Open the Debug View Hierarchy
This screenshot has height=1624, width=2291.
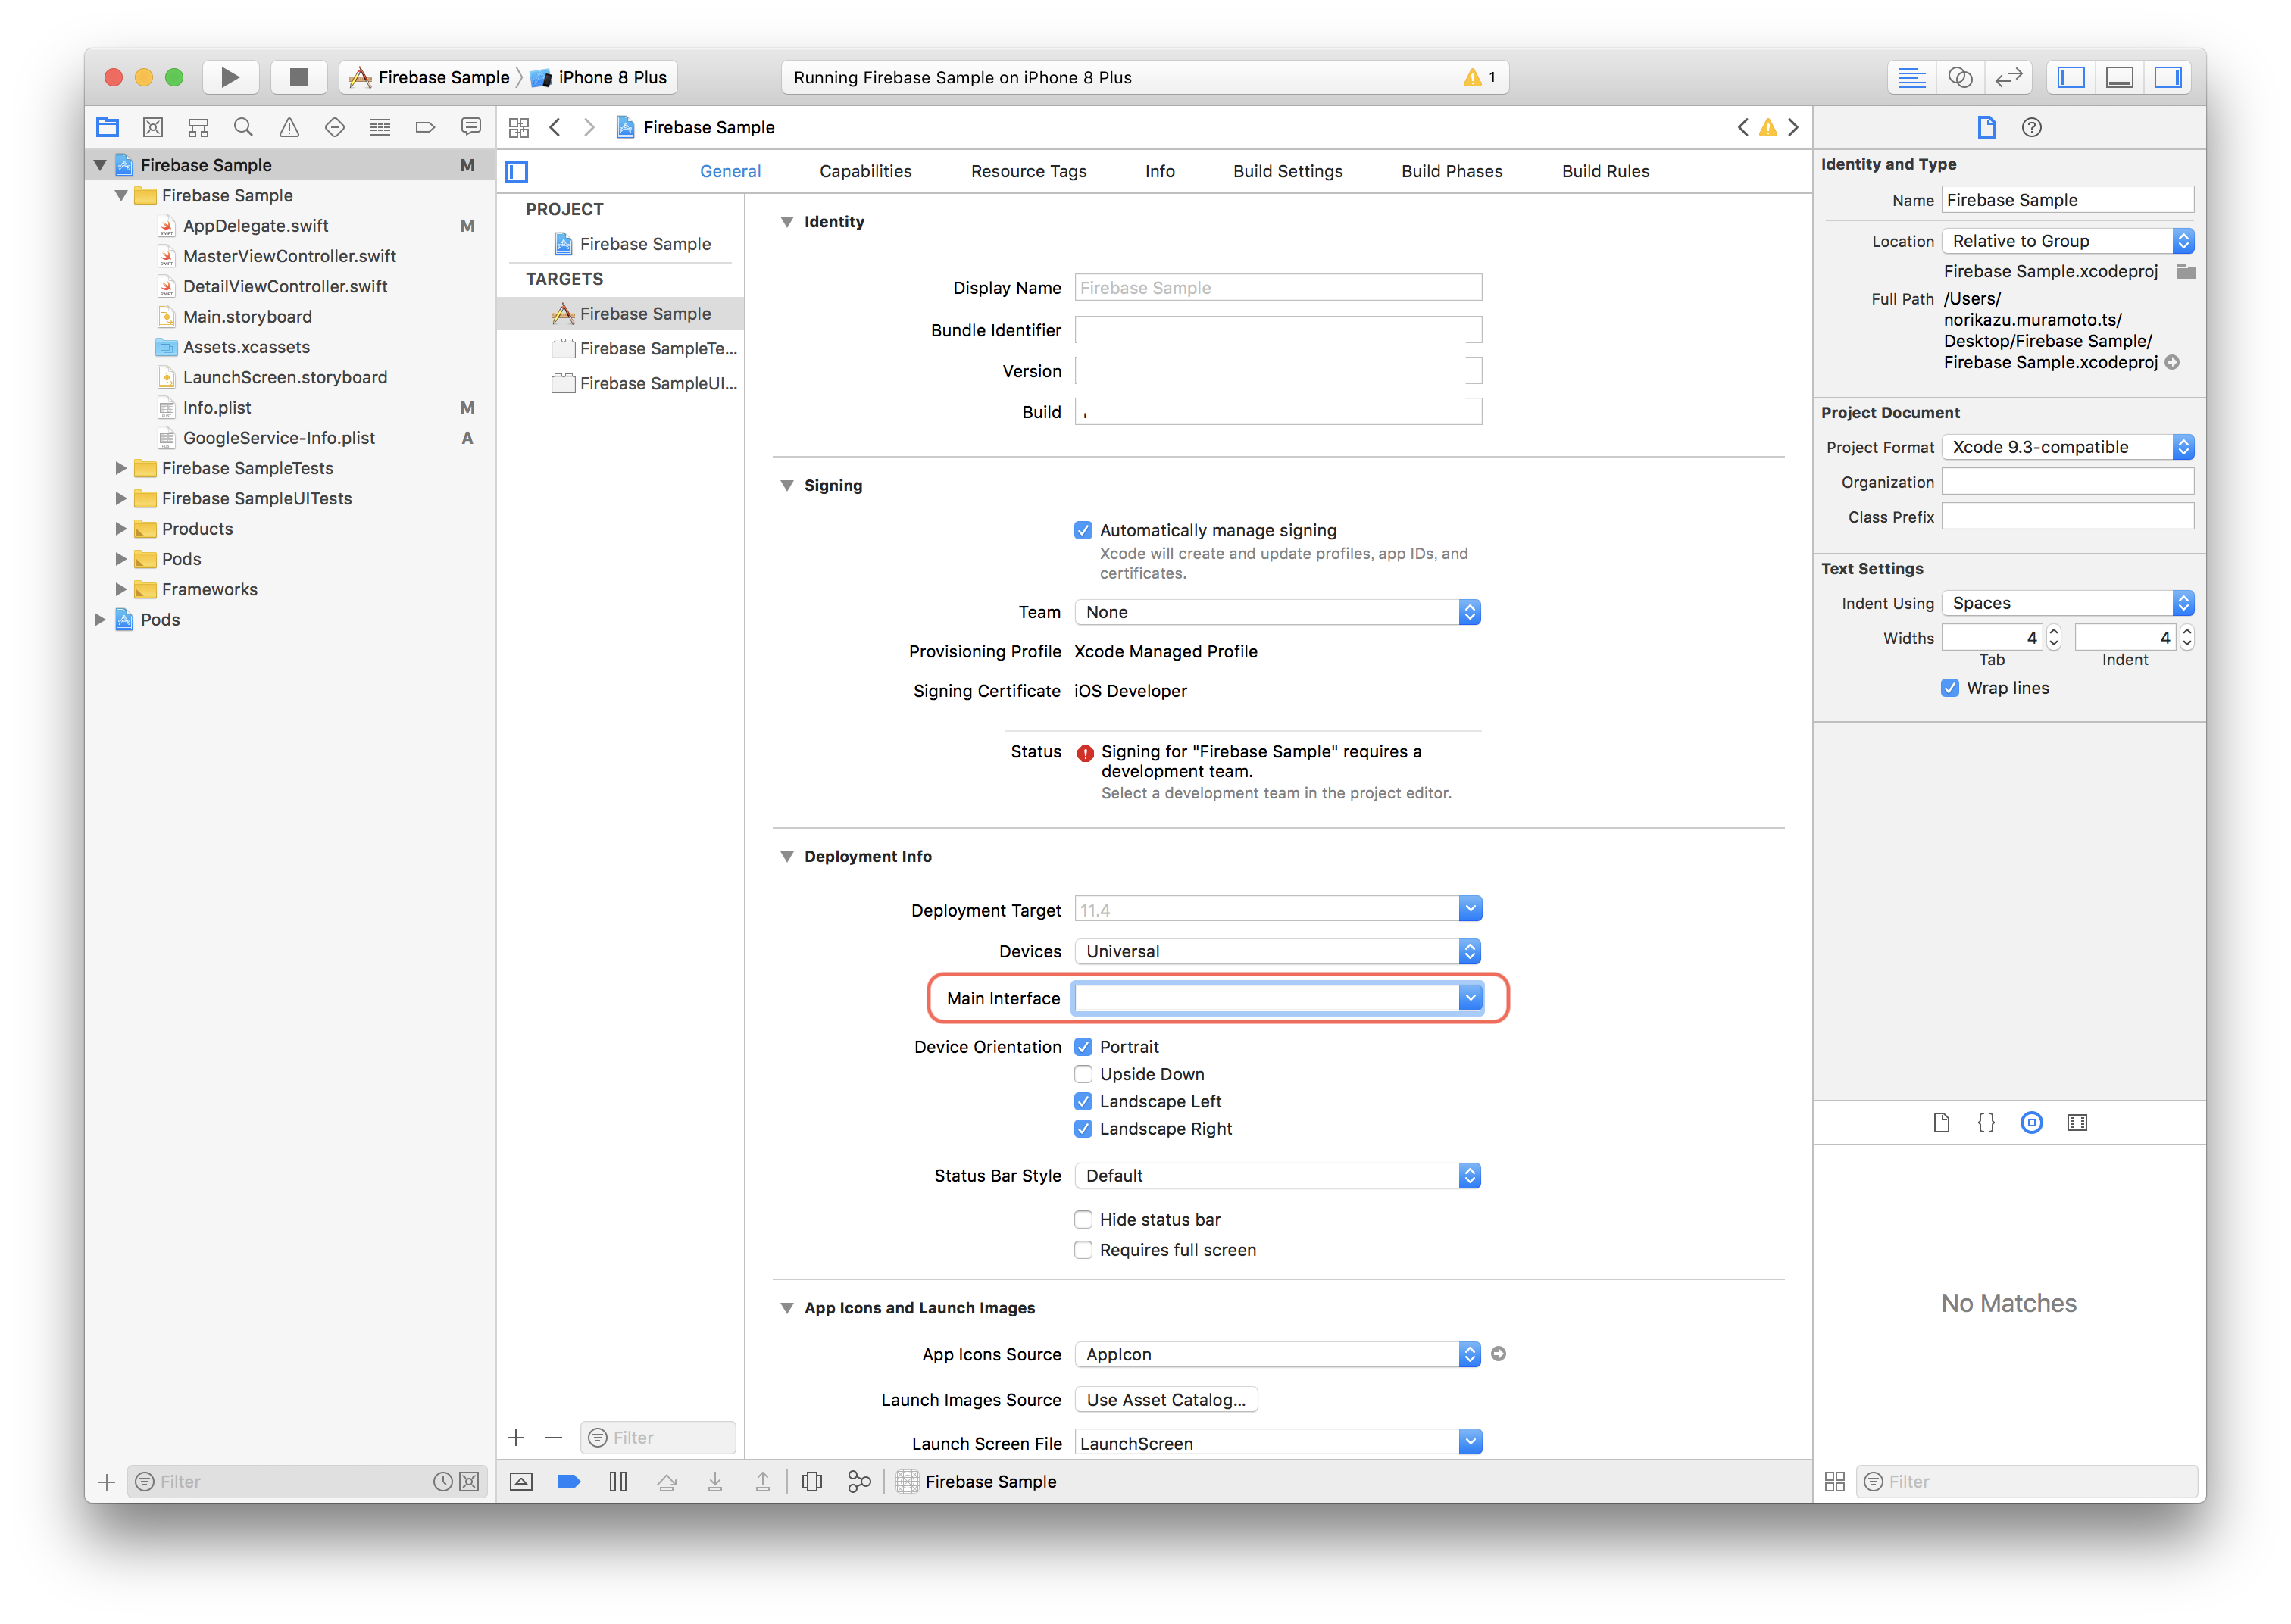click(x=812, y=1482)
